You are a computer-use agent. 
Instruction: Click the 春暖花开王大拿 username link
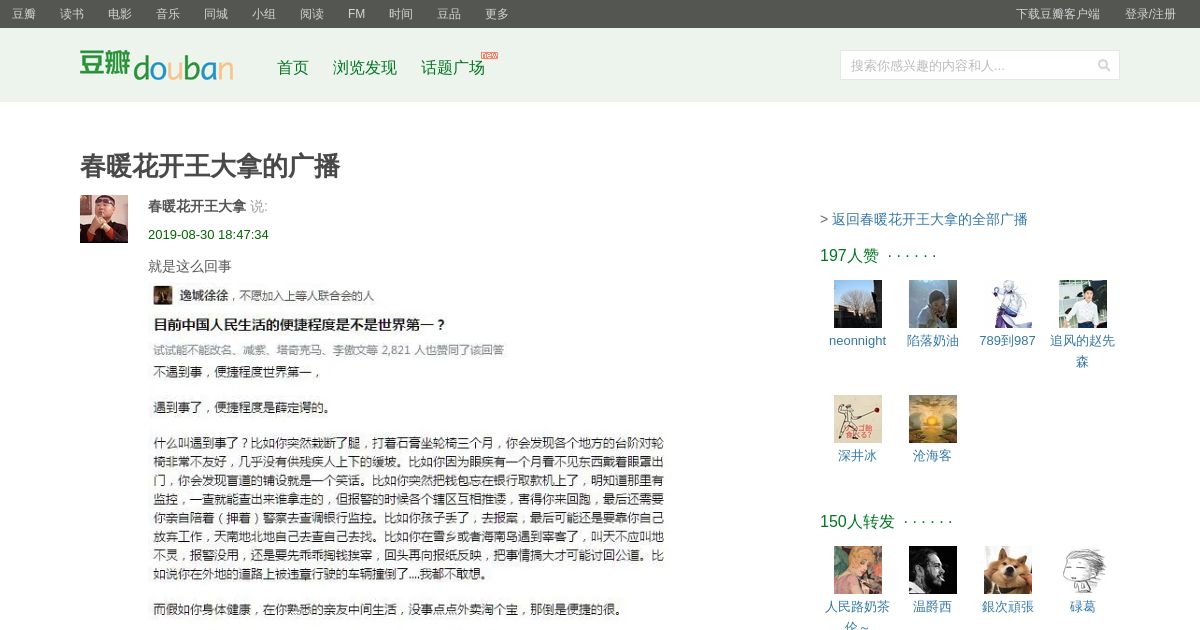pyautogui.click(x=197, y=206)
